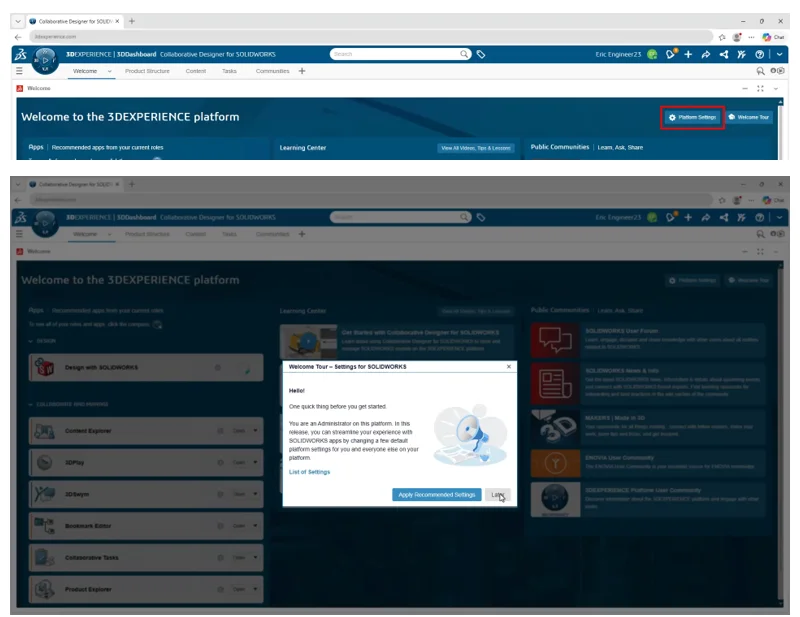Click View All Videos, Tips & Lessons, upper screenshot
This screenshot has height=617, width=800.
(476, 148)
